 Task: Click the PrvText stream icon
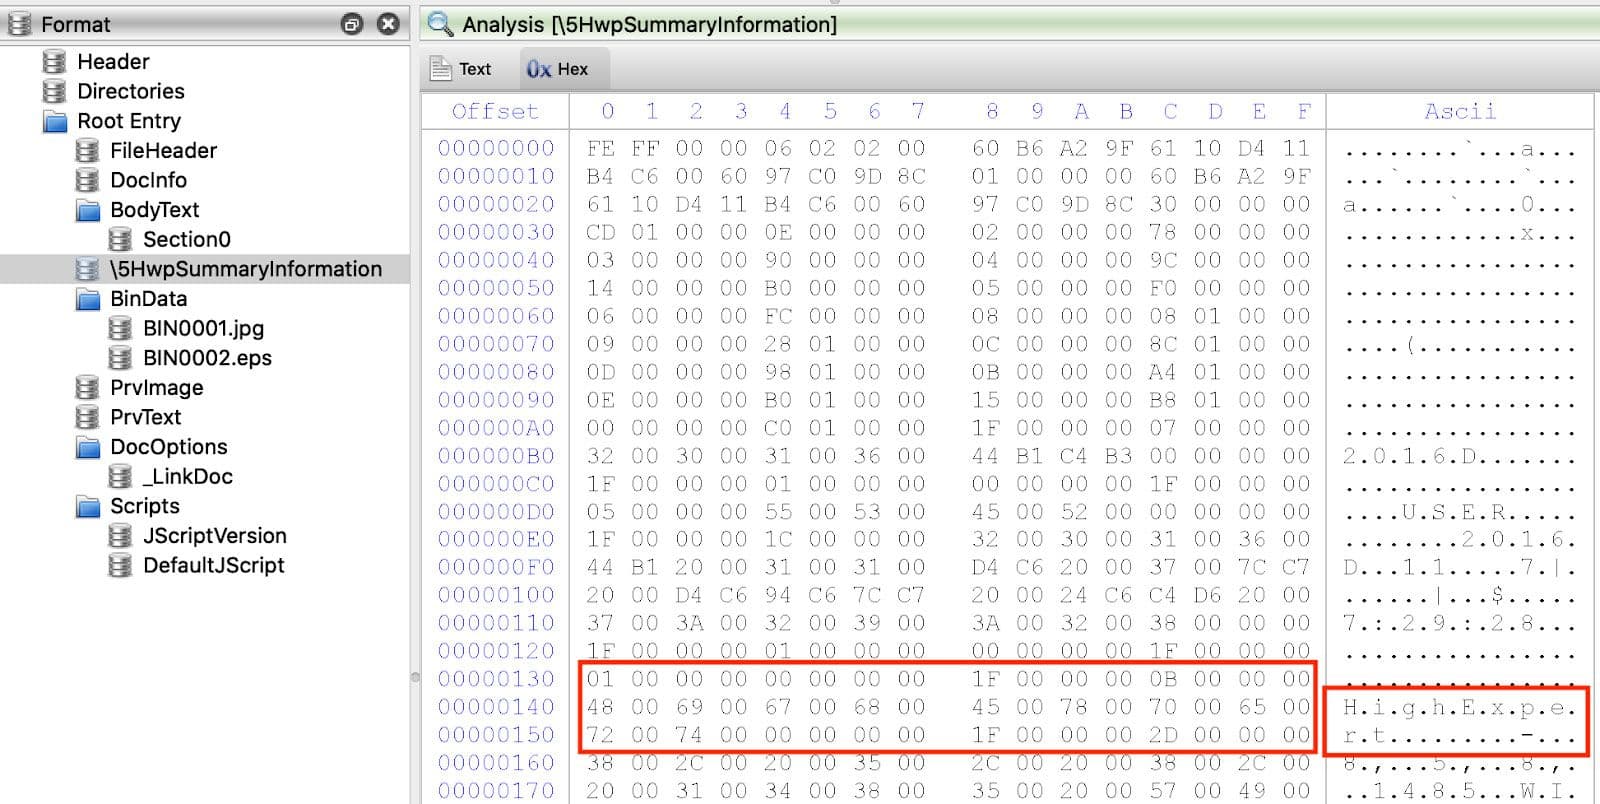click(87, 418)
